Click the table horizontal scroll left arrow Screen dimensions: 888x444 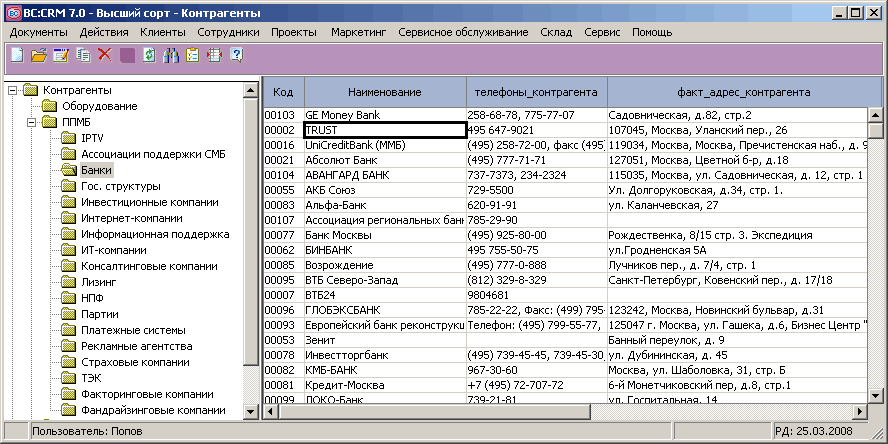pos(271,411)
